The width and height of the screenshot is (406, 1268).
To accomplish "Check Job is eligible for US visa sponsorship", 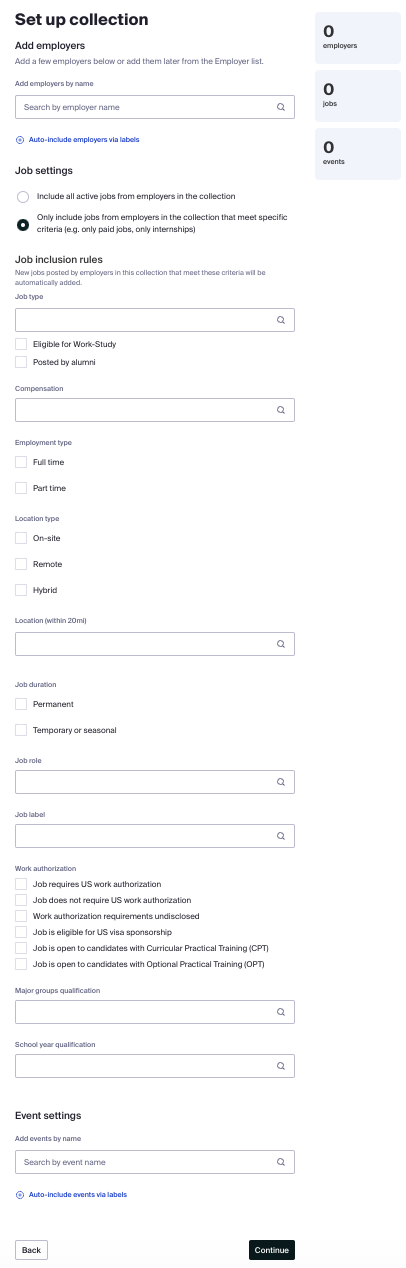I will (x=21, y=932).
